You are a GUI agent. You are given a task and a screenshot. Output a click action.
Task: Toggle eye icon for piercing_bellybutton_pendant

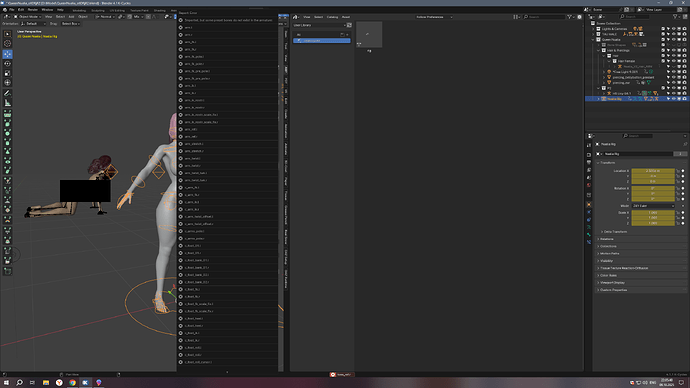click(673, 77)
